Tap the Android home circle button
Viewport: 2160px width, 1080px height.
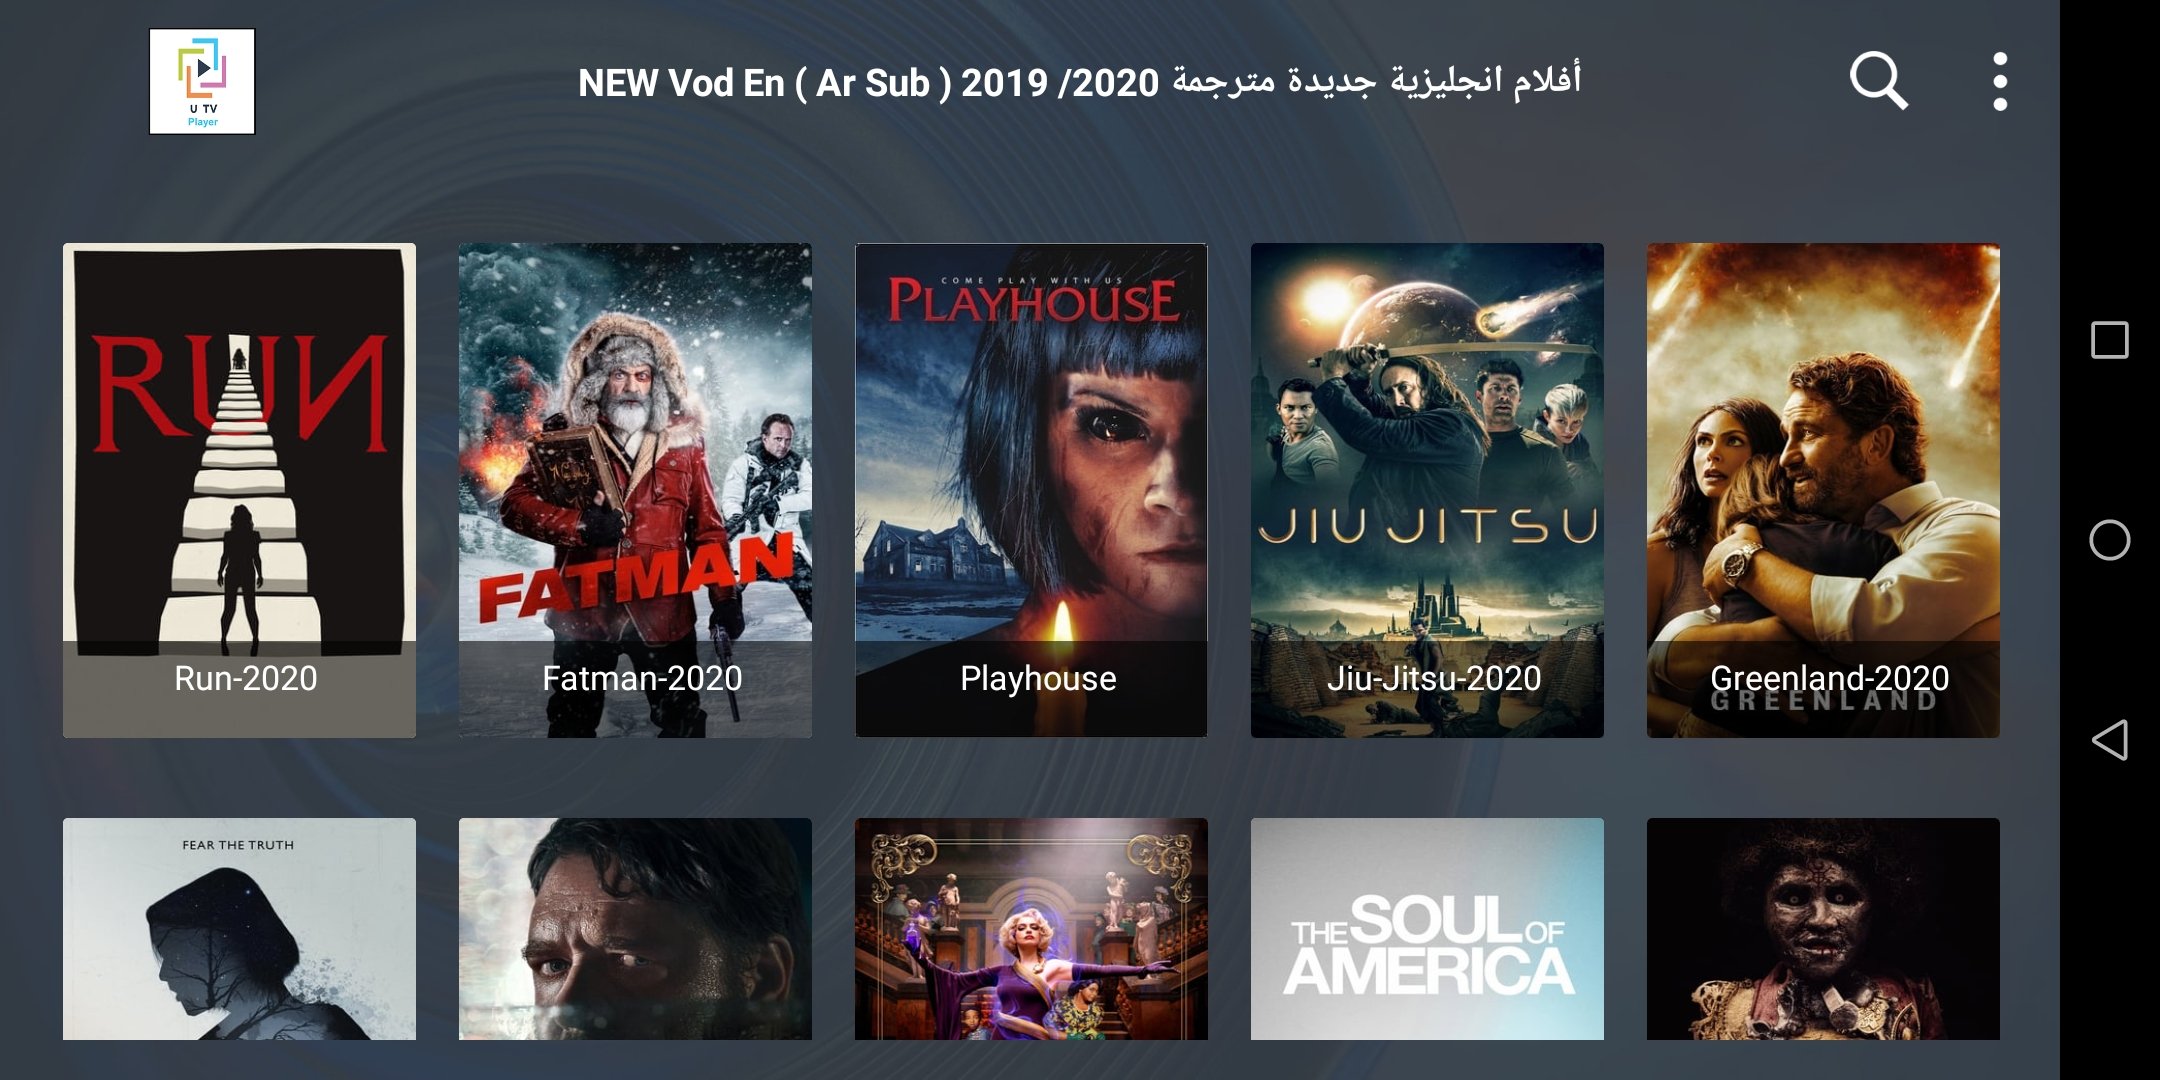click(x=2109, y=540)
